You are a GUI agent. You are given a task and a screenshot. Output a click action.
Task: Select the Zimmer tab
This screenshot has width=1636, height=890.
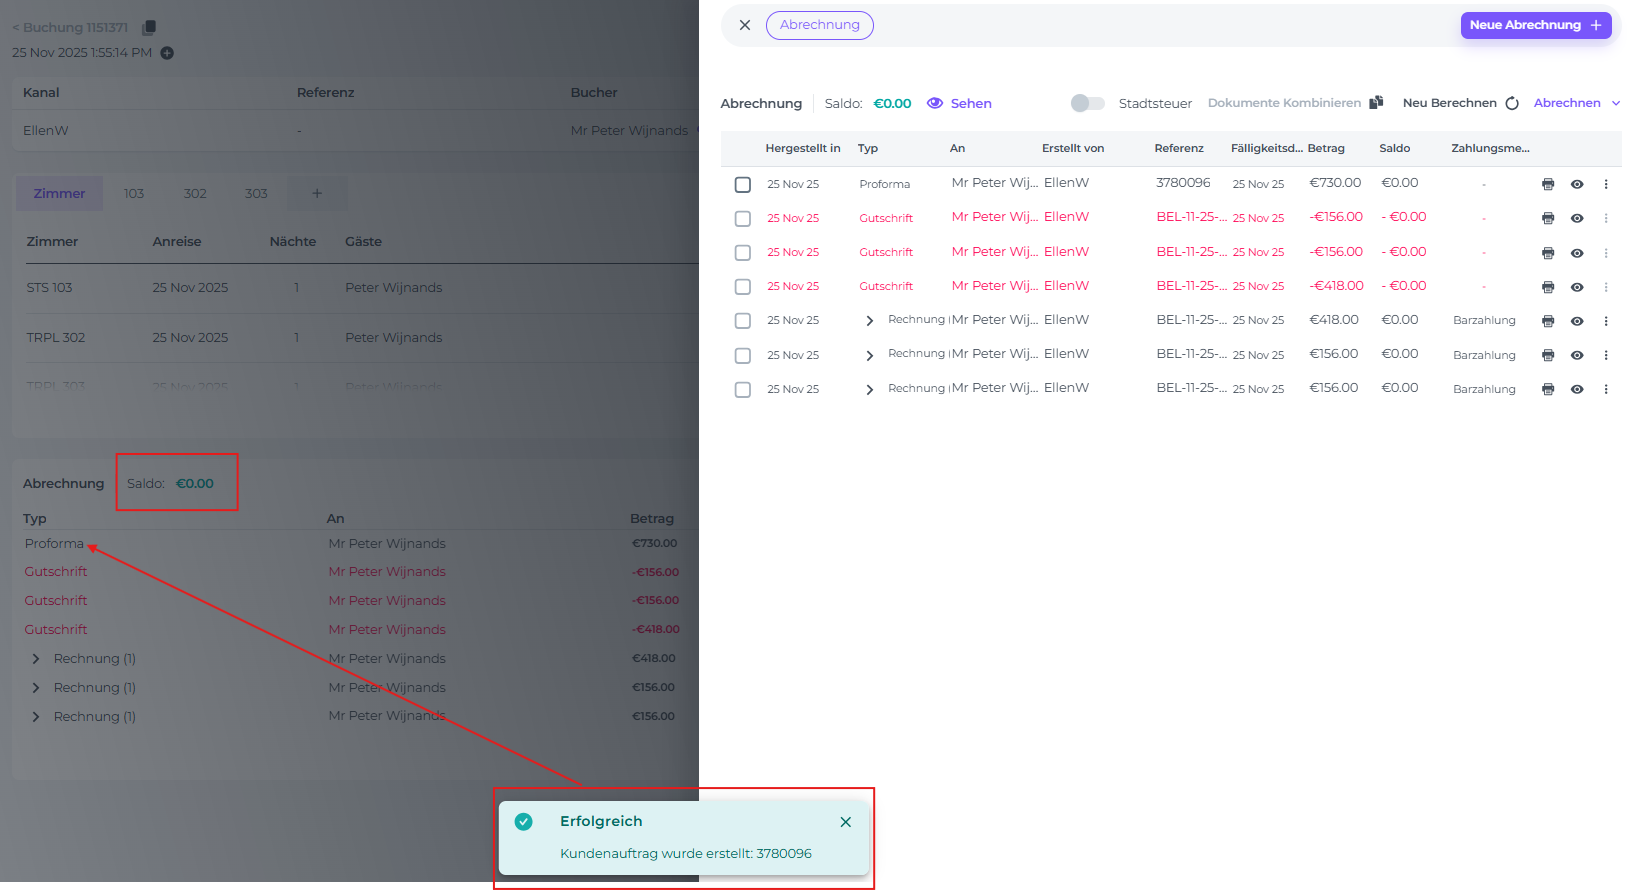pos(59,194)
